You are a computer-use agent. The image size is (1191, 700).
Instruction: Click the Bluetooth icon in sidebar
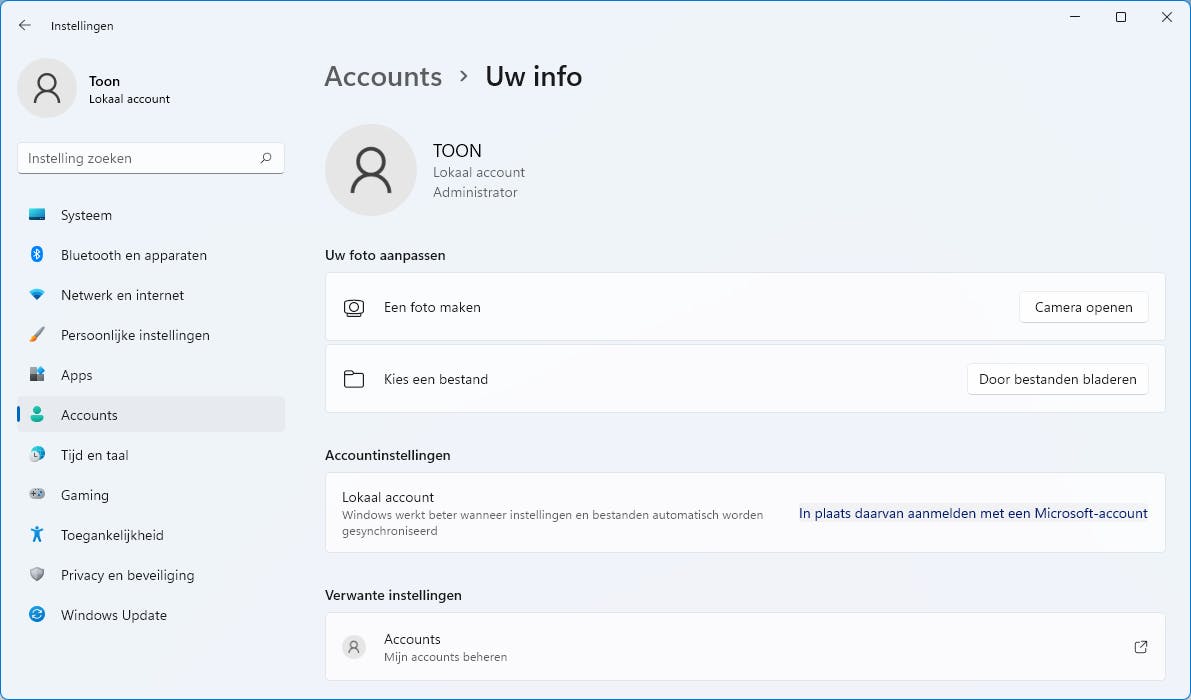[37, 255]
